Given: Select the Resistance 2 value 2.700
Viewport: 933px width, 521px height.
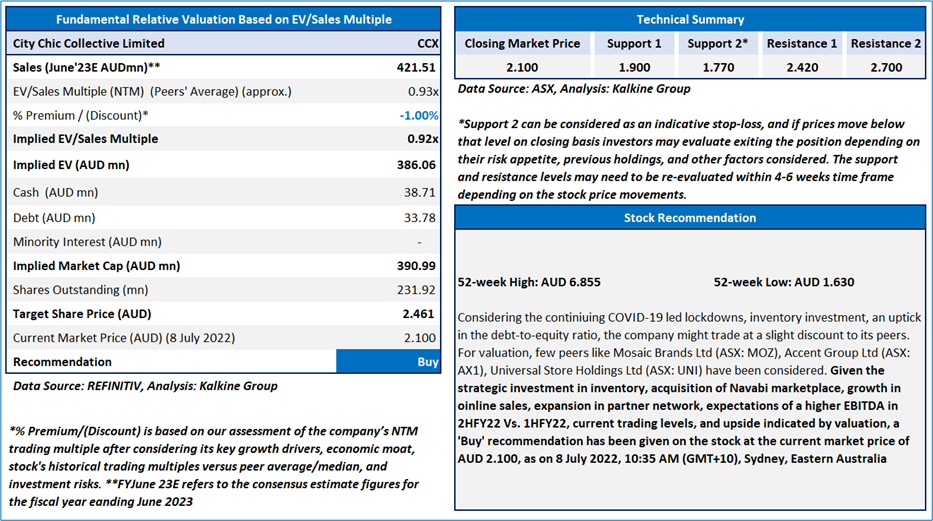Looking at the screenshot, I should (886, 67).
